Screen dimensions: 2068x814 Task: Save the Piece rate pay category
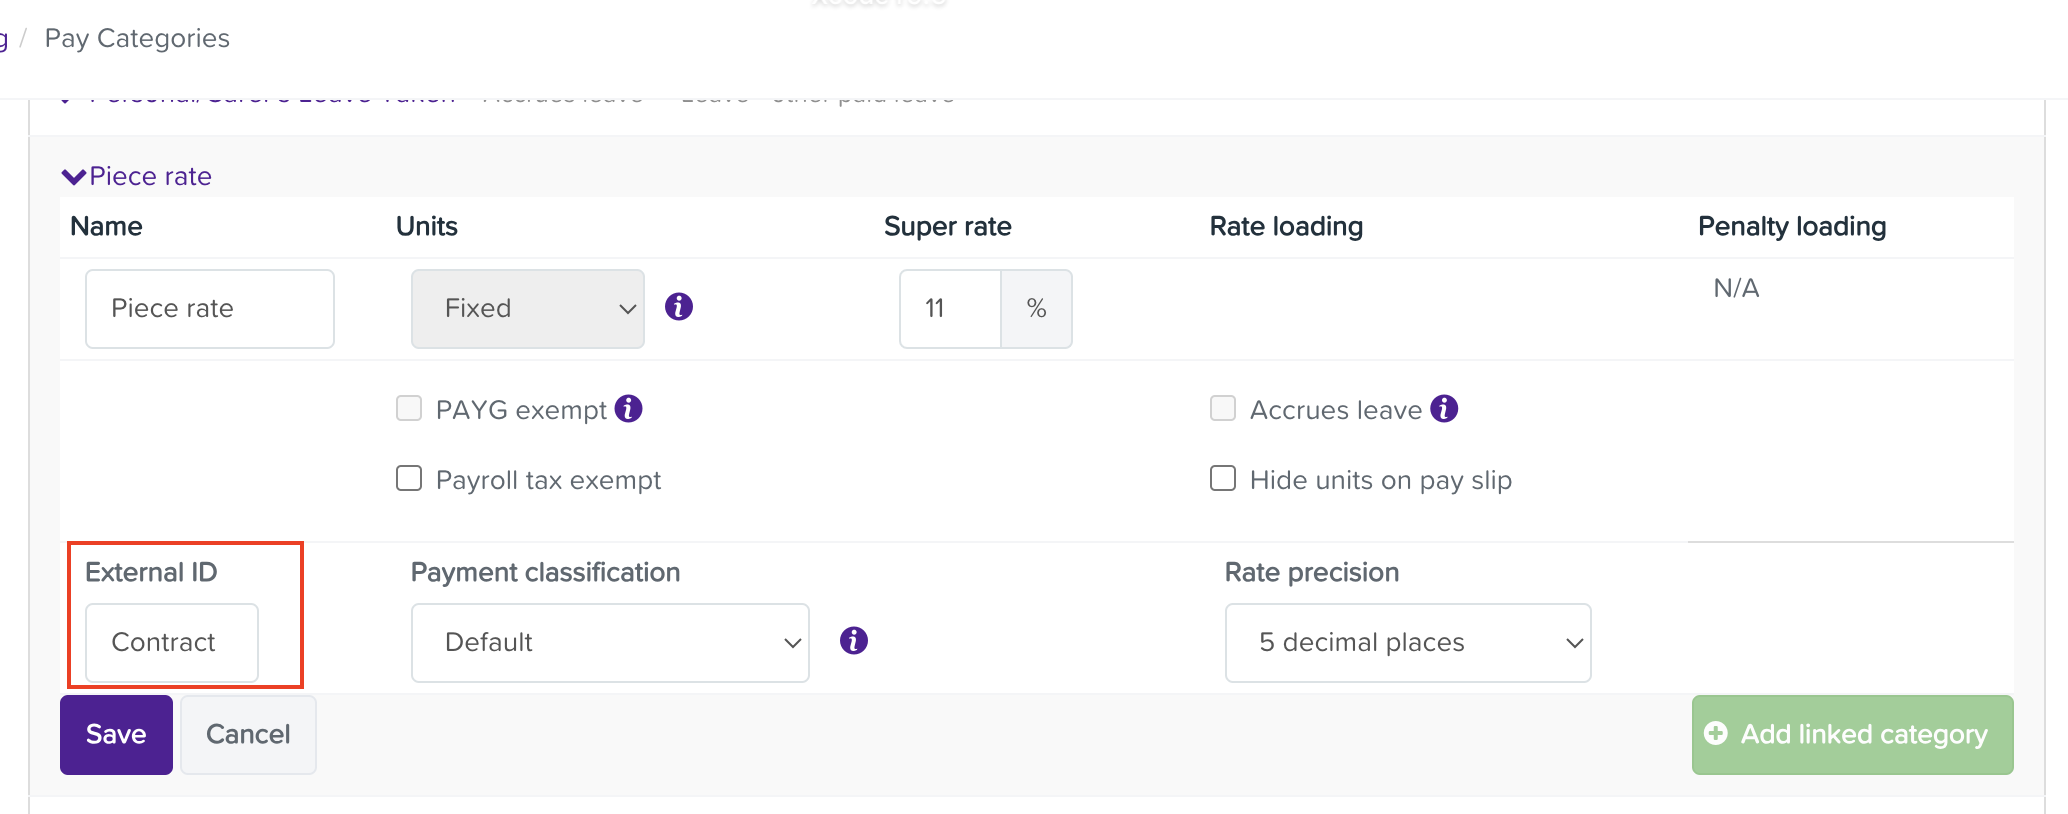(116, 733)
